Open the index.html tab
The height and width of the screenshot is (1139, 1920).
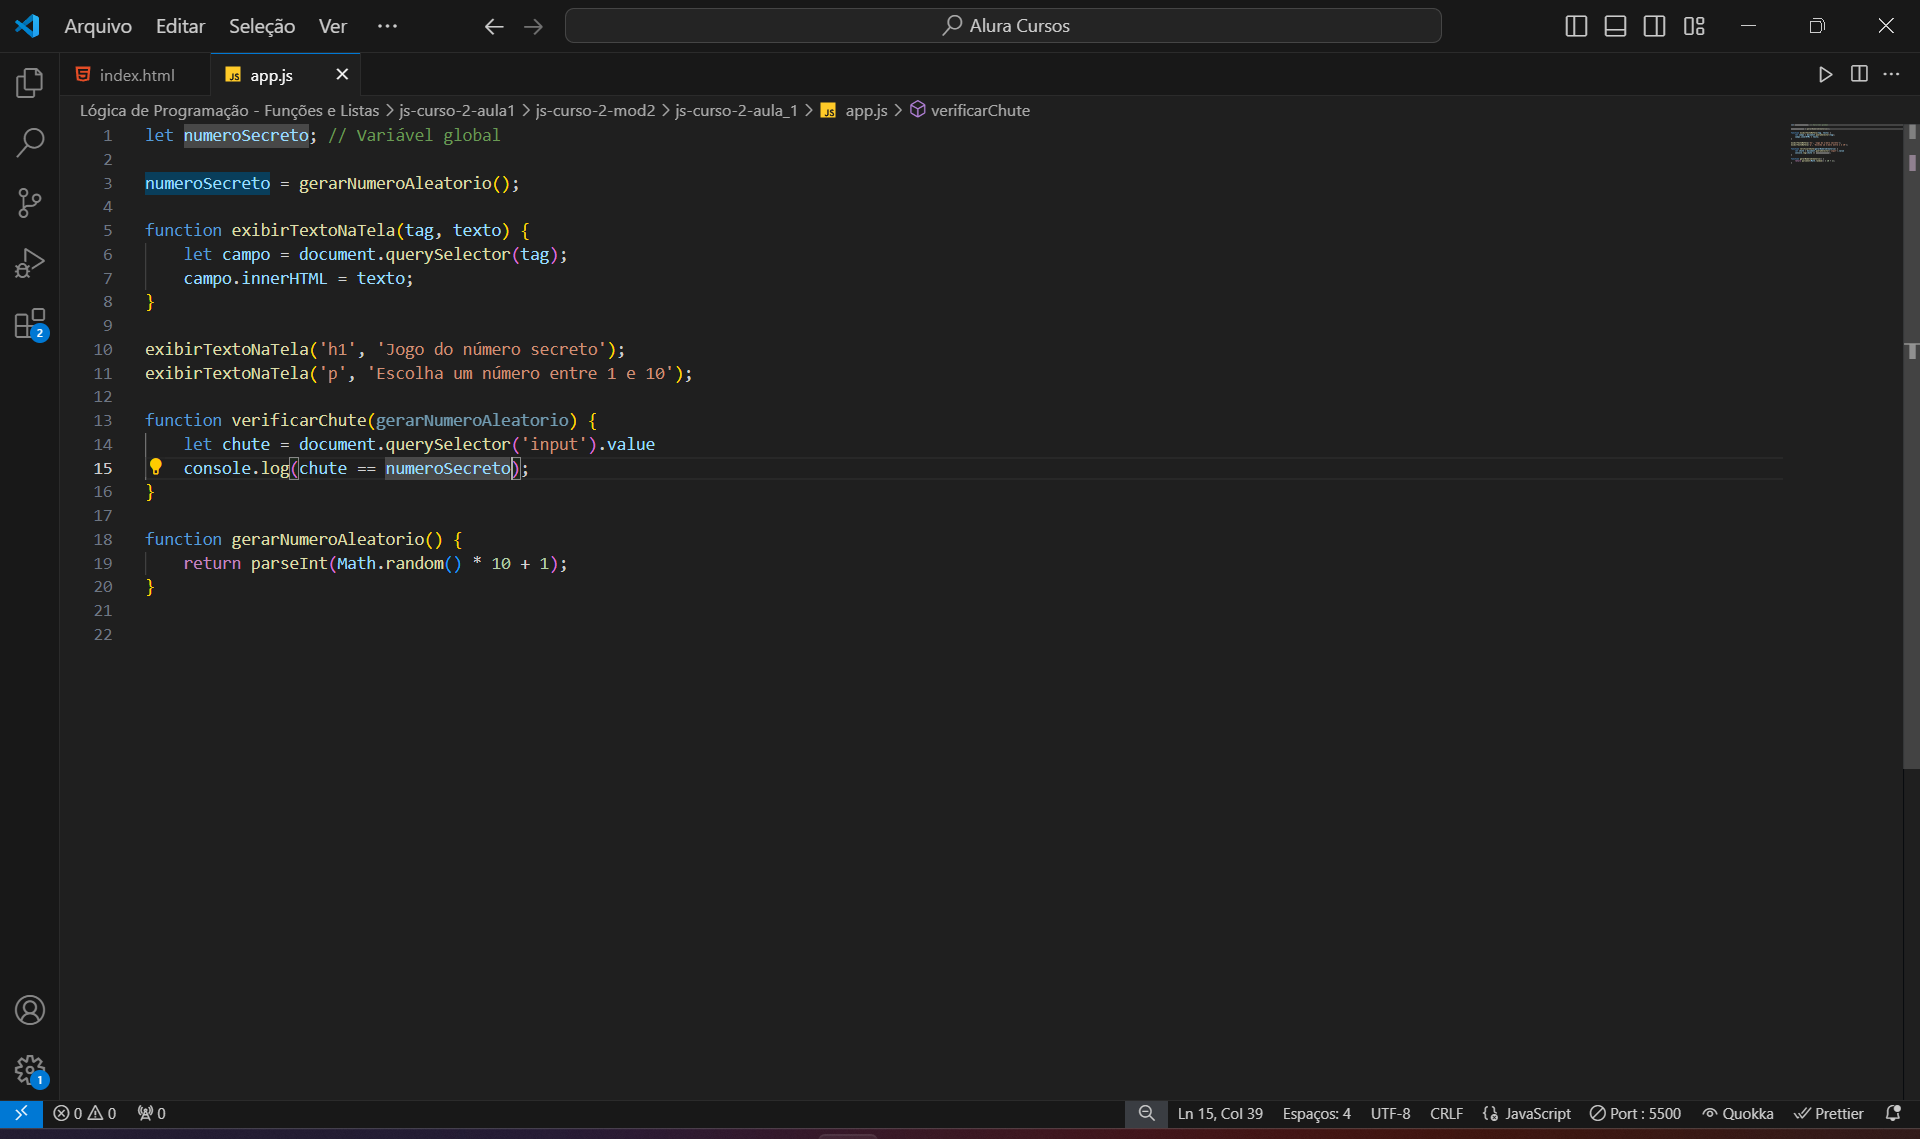pyautogui.click(x=136, y=75)
